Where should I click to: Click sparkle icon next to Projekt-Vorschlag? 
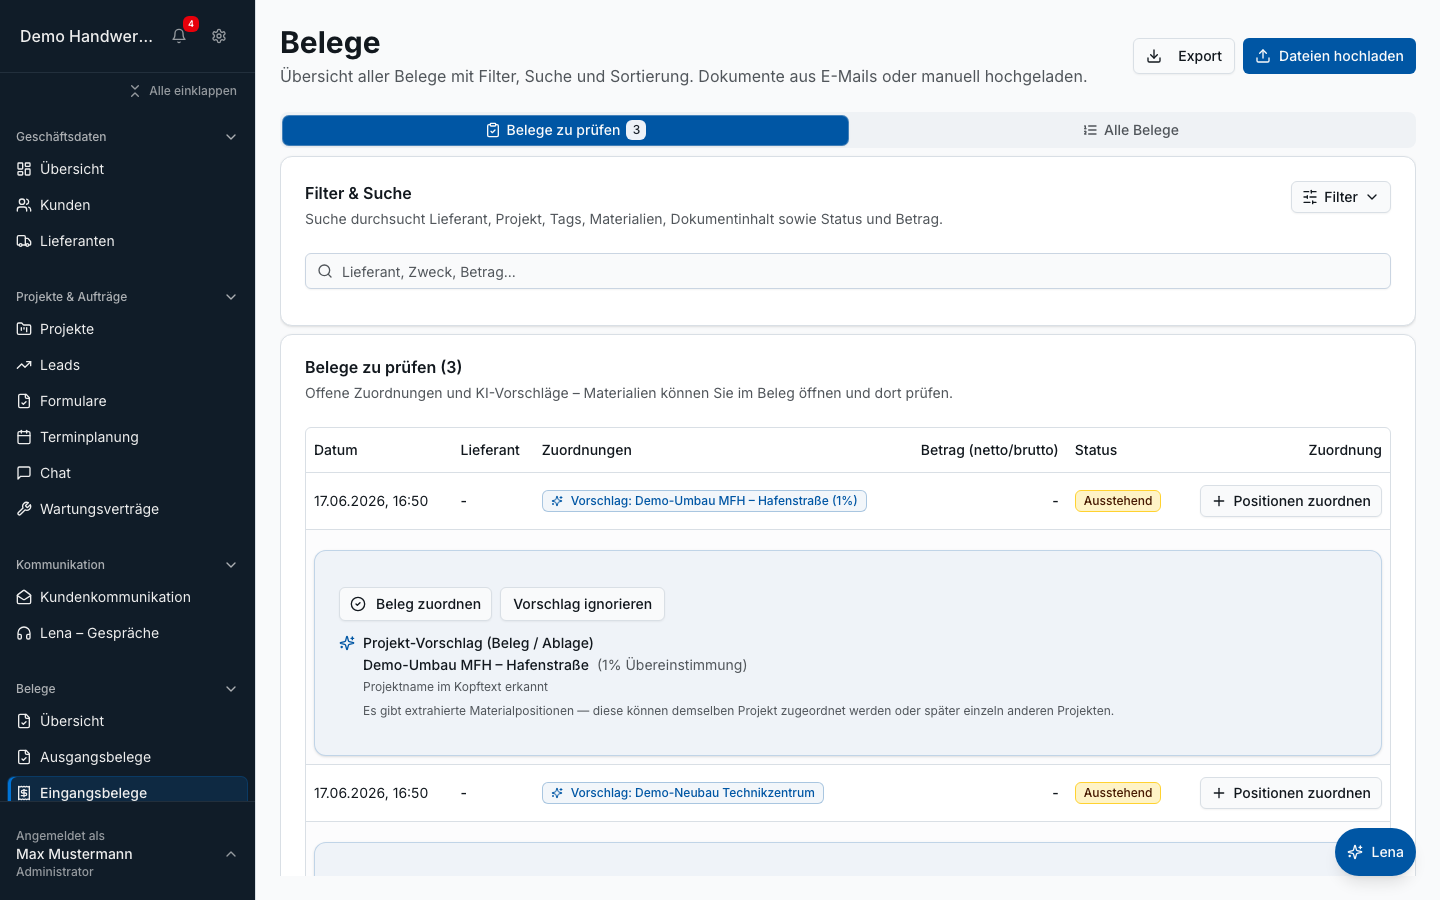pos(347,643)
